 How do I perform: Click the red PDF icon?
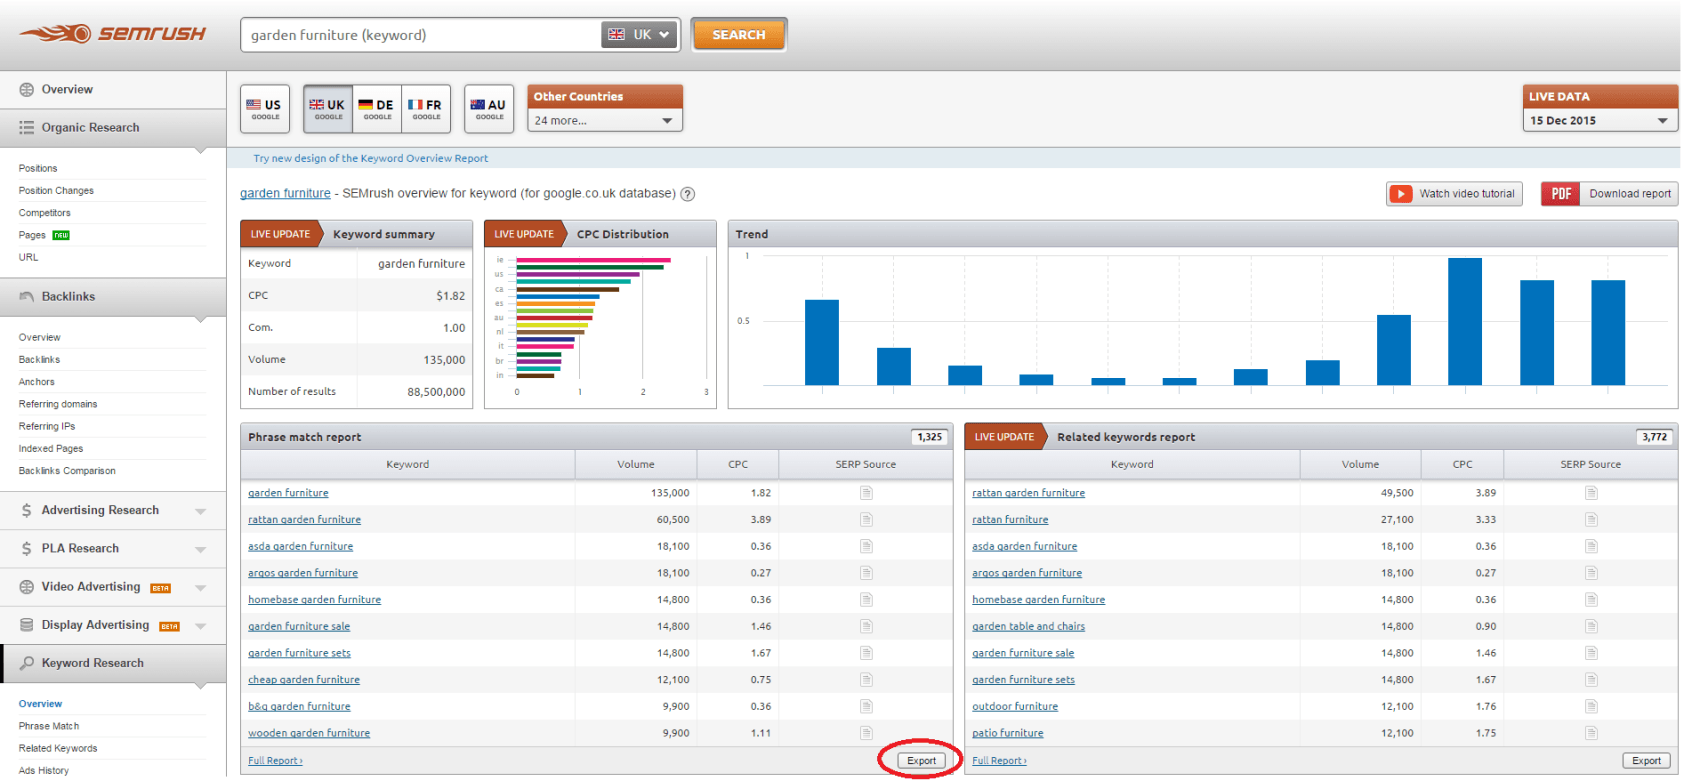tap(1560, 194)
